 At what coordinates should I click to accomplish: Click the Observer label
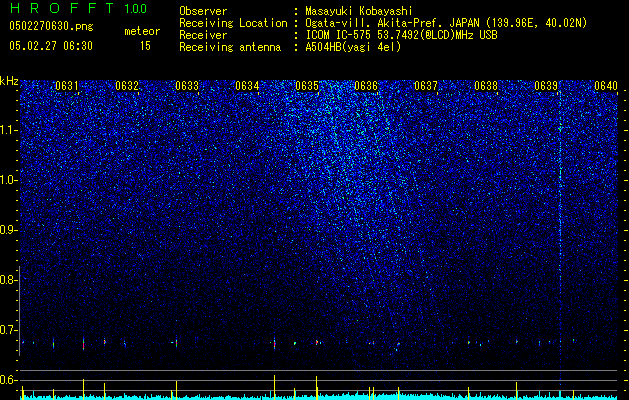click(203, 11)
